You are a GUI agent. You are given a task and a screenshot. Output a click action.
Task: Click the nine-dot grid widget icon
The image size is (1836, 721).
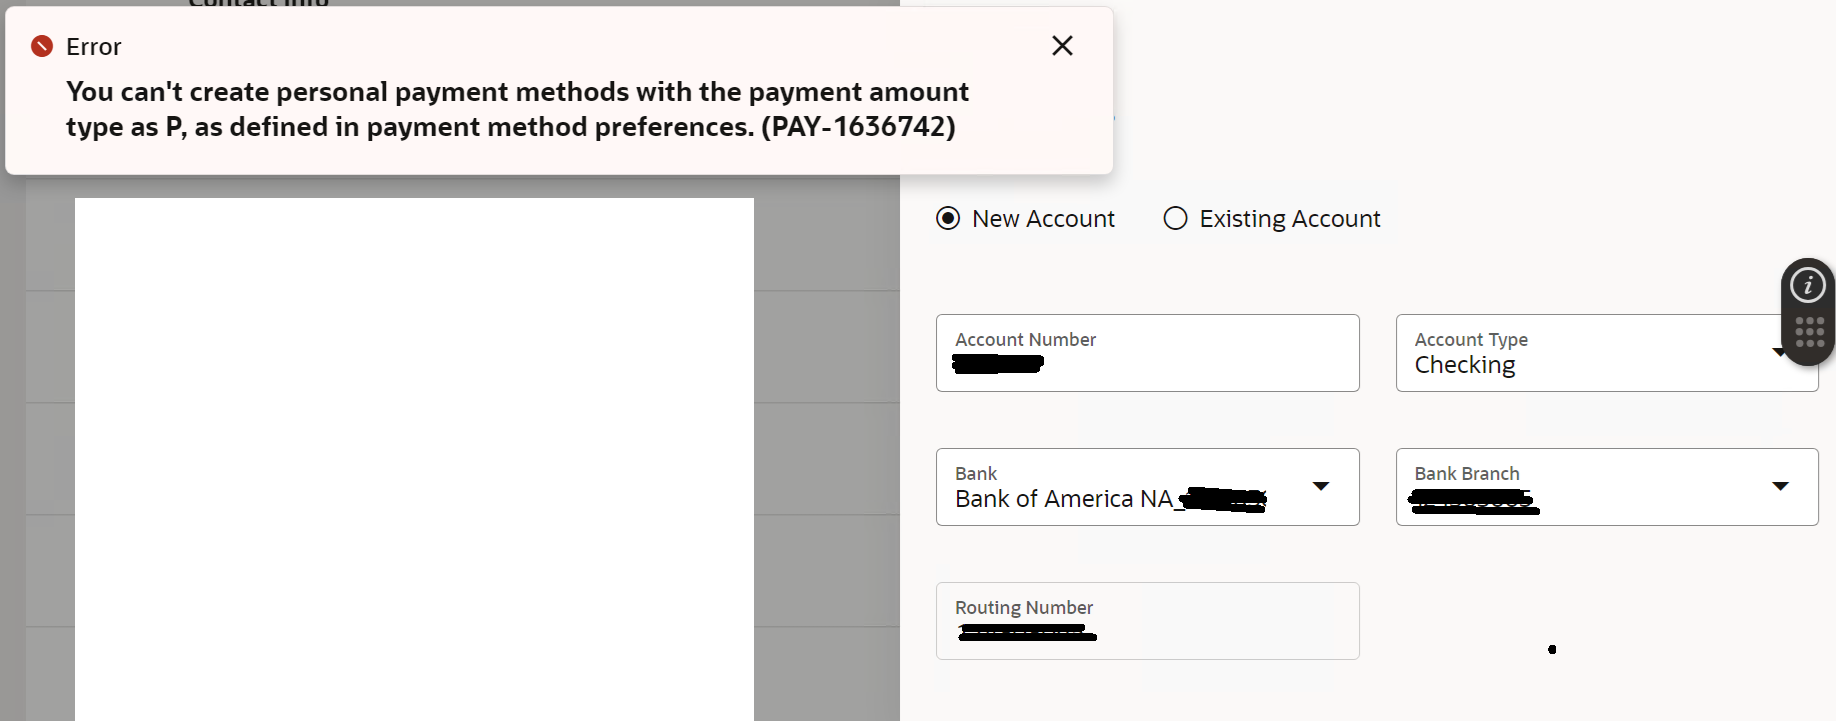[x=1808, y=330]
